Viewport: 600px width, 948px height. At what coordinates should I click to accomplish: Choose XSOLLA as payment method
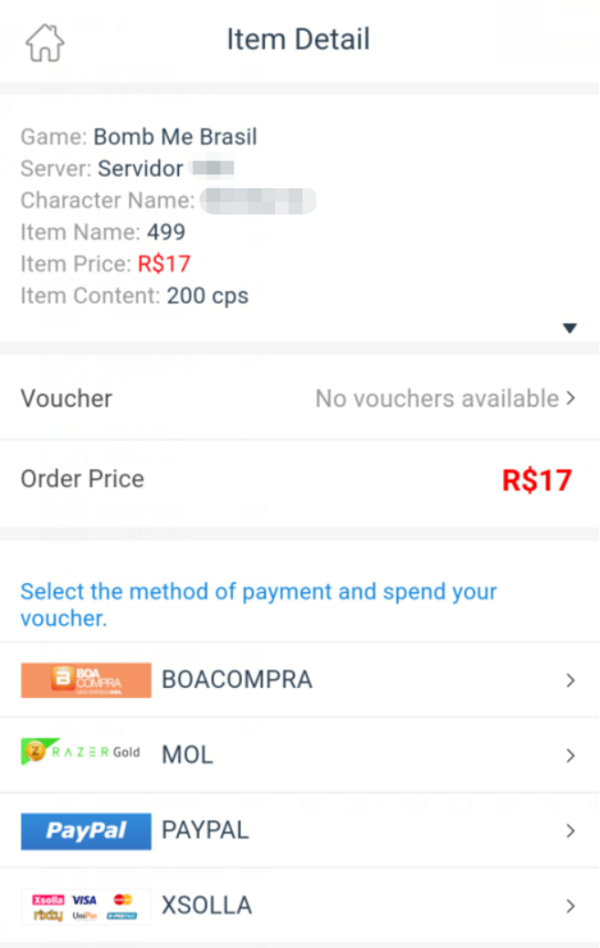coord(207,906)
